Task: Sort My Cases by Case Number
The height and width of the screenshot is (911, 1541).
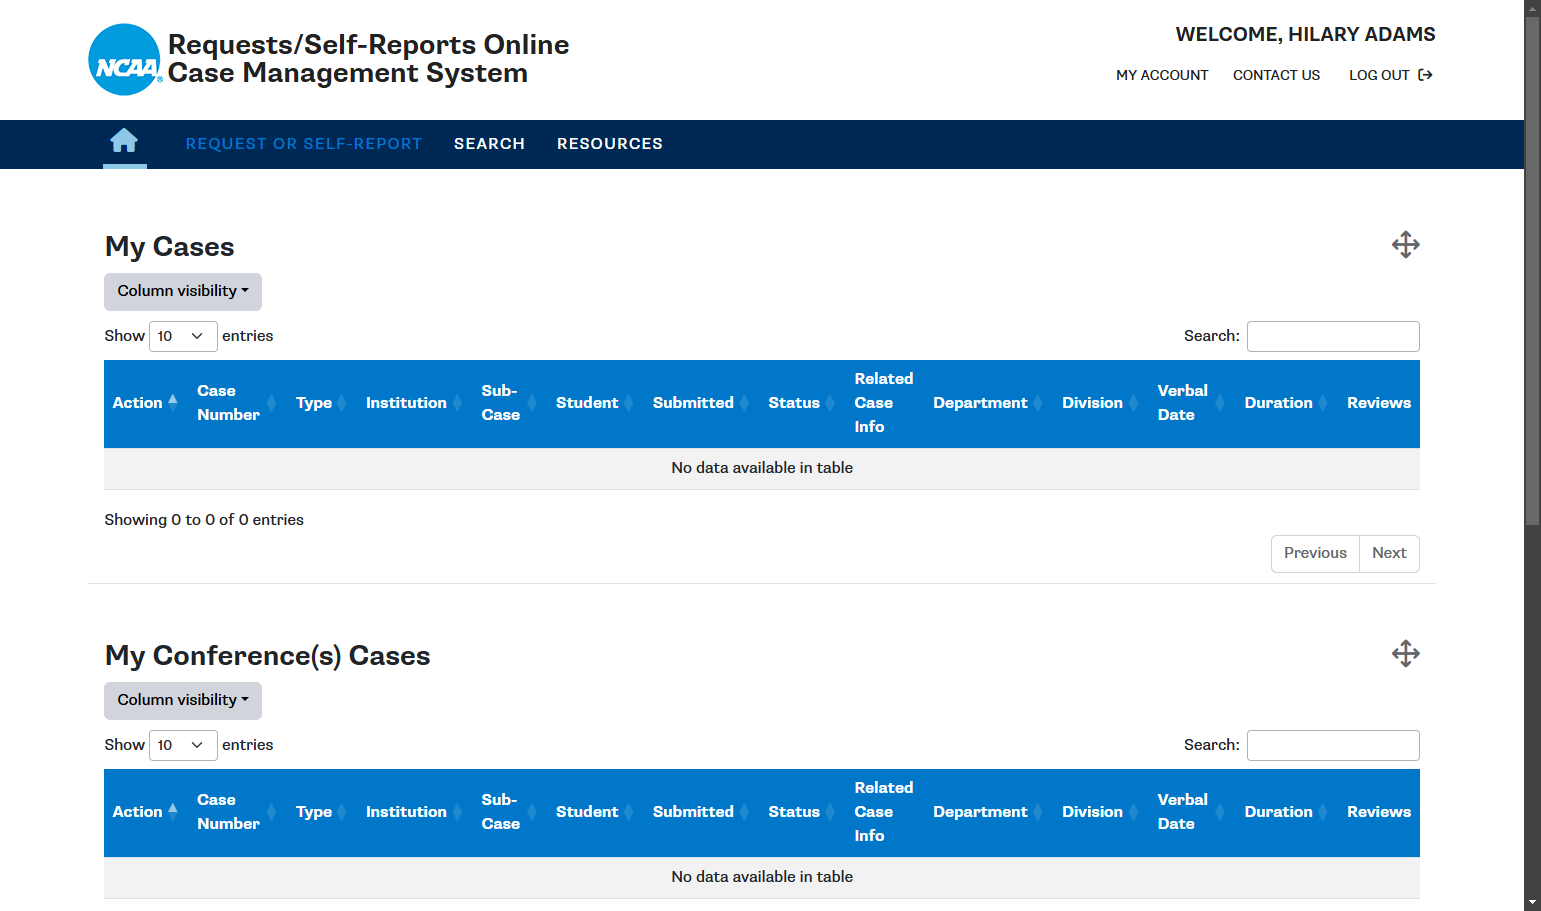Action: pos(236,403)
